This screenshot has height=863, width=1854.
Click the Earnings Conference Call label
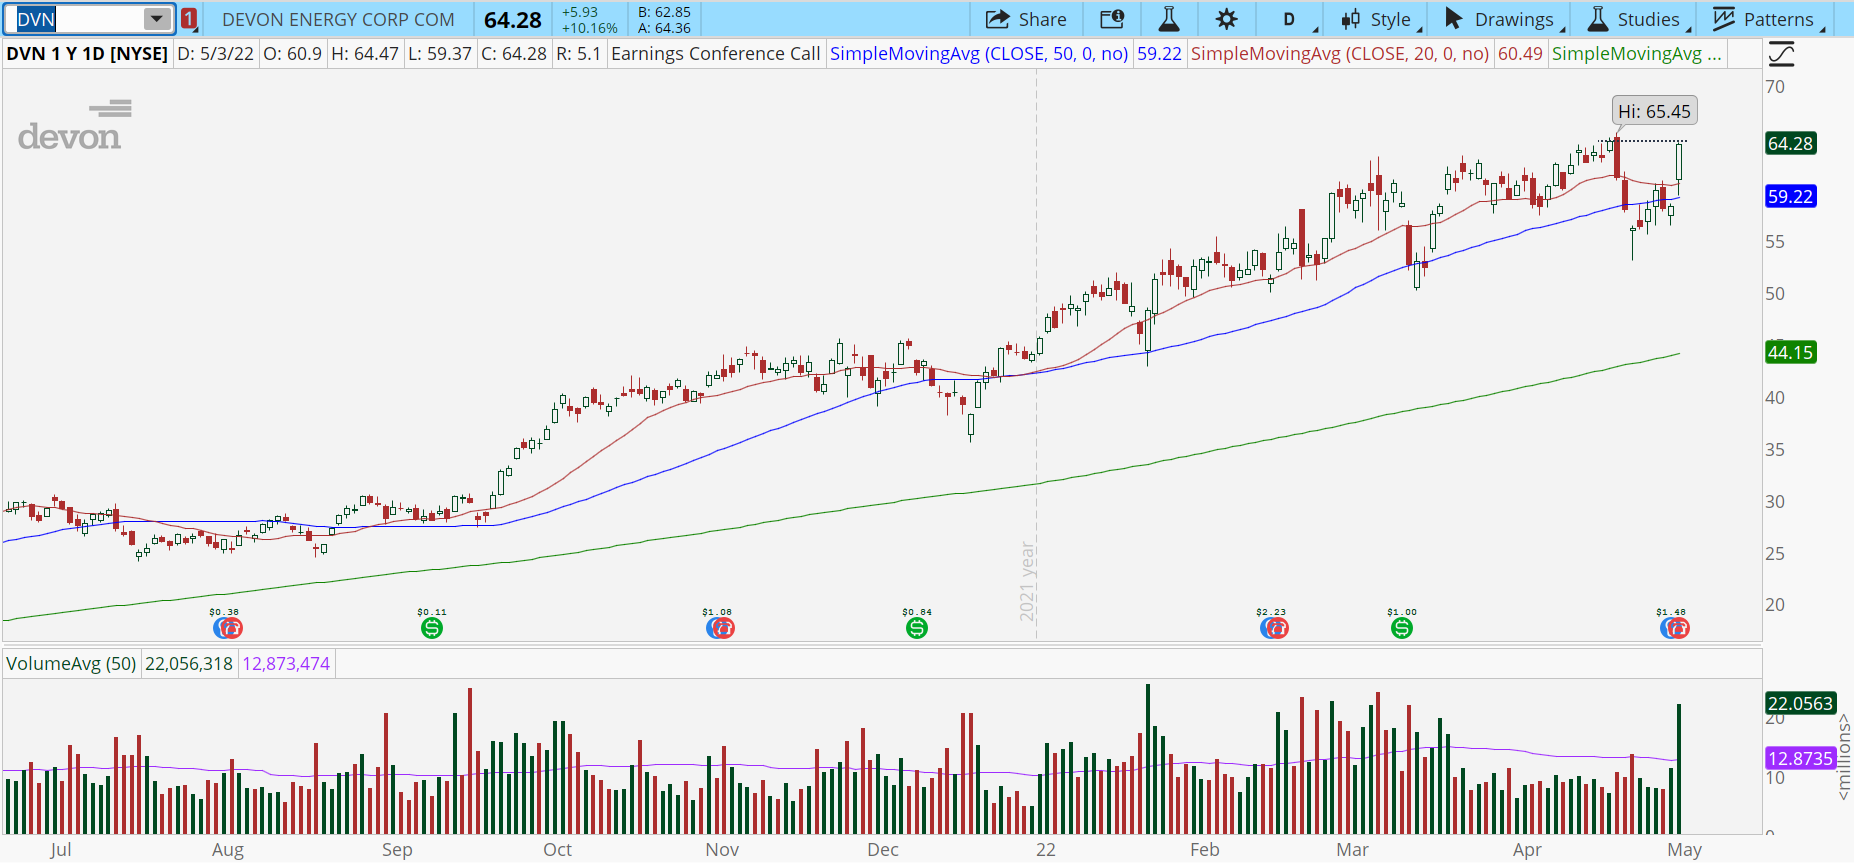(716, 54)
